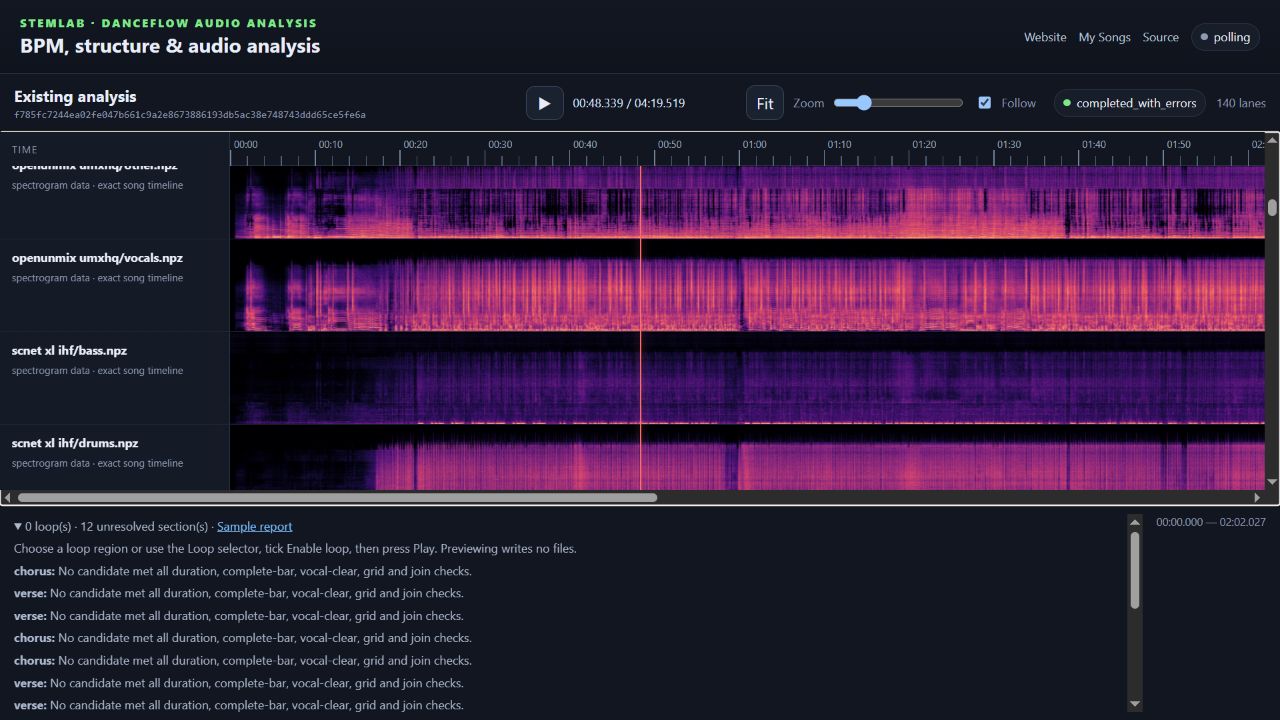This screenshot has height=720, width=1280.
Task: Adjust the Zoom slider
Action: point(898,103)
